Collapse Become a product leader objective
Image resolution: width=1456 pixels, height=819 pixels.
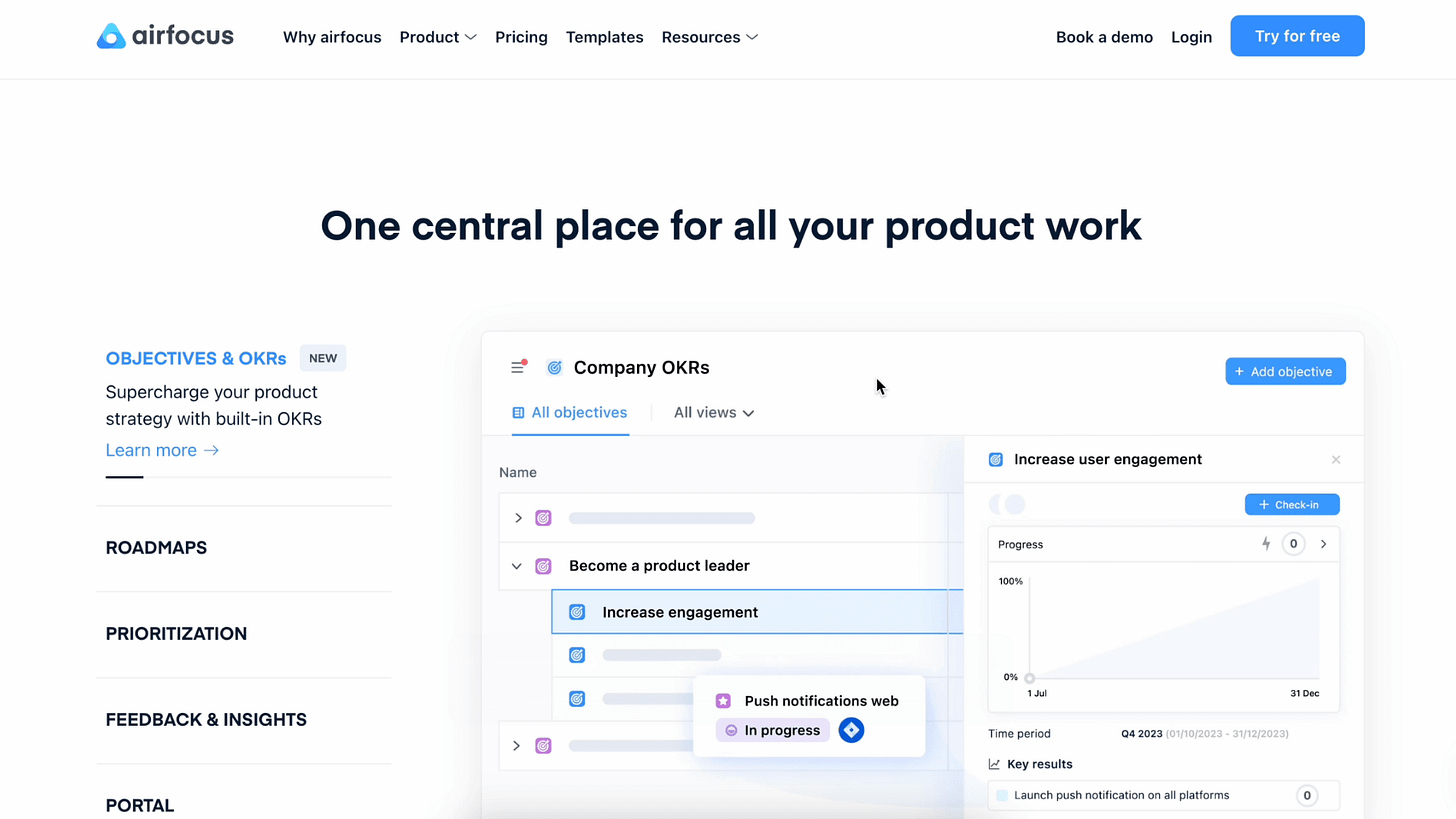(x=517, y=566)
